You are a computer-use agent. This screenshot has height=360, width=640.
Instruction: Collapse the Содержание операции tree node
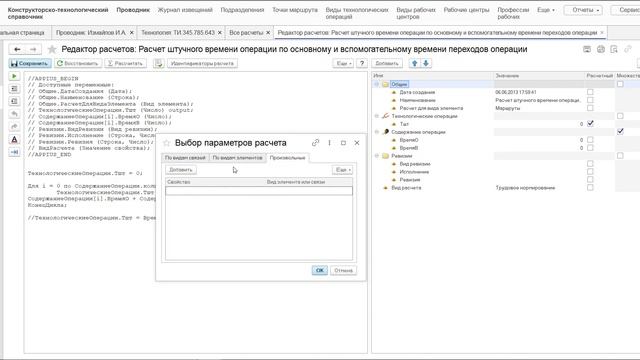point(377,132)
